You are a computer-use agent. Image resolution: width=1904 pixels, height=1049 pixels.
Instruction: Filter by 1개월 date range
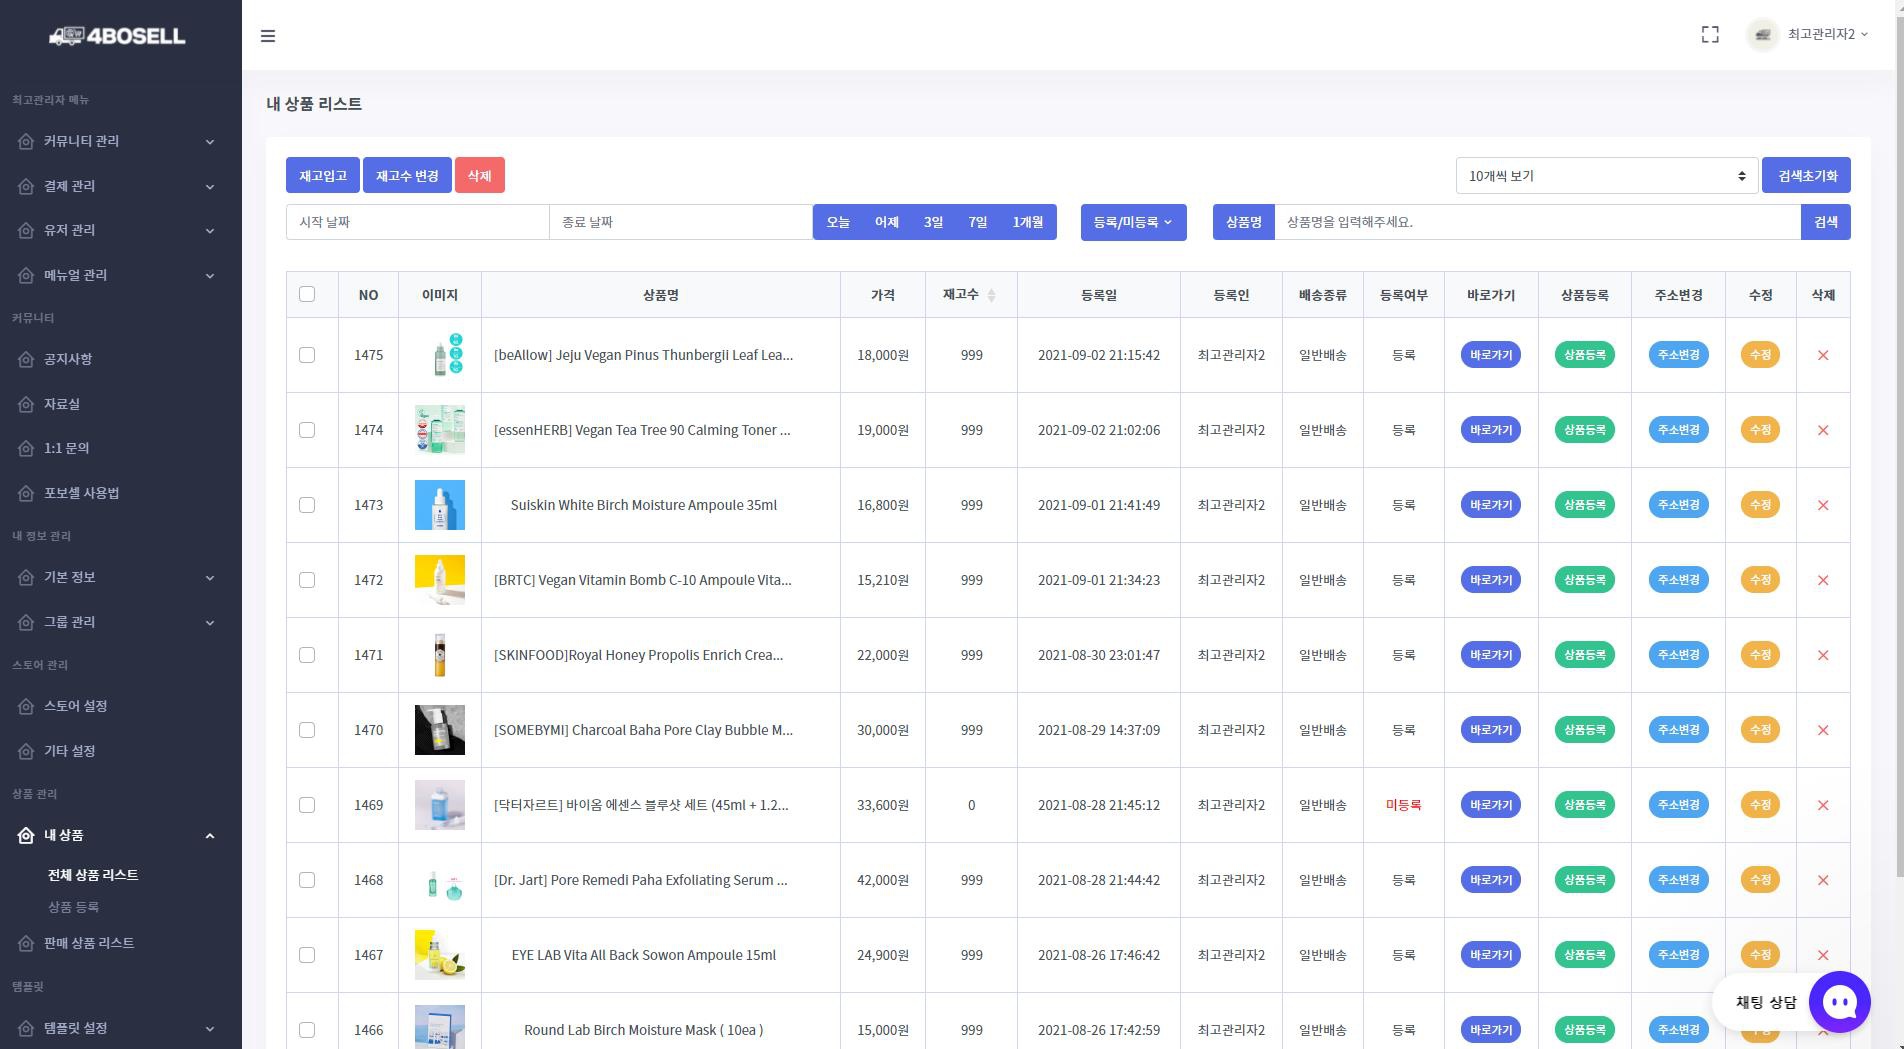coord(1027,222)
